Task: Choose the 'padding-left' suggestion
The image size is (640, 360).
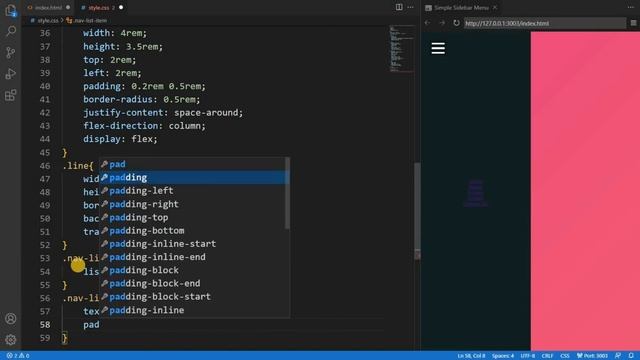Action: (x=194, y=191)
